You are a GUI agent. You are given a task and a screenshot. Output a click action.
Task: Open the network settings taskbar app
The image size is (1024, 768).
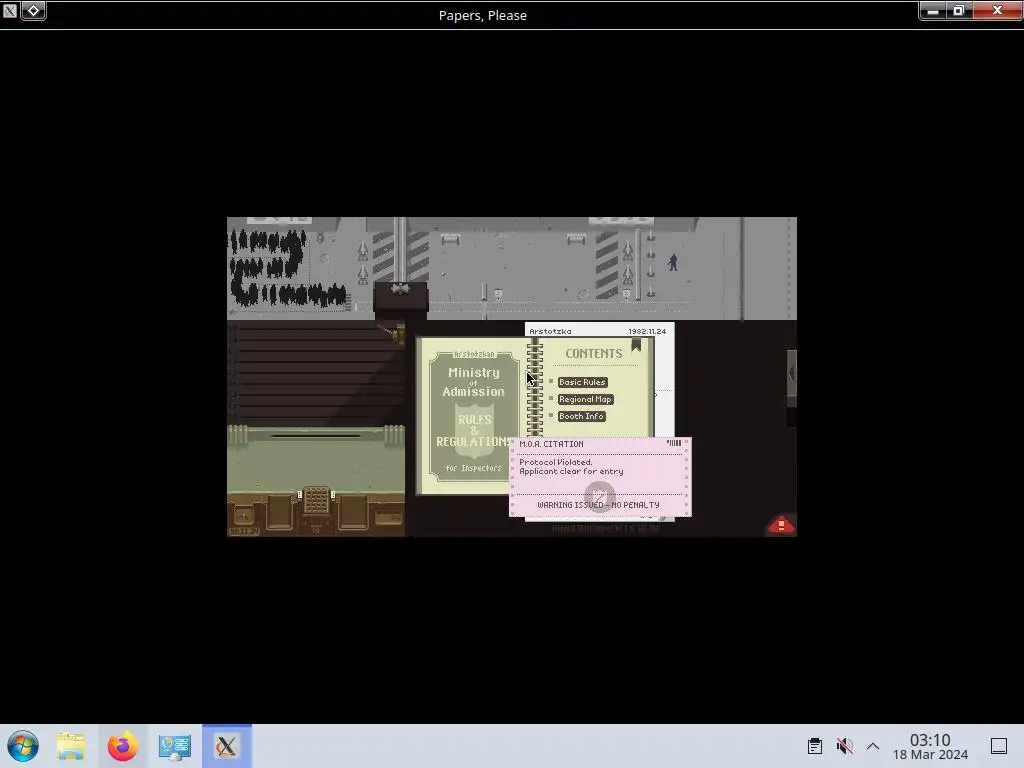pyautogui.click(x=174, y=746)
